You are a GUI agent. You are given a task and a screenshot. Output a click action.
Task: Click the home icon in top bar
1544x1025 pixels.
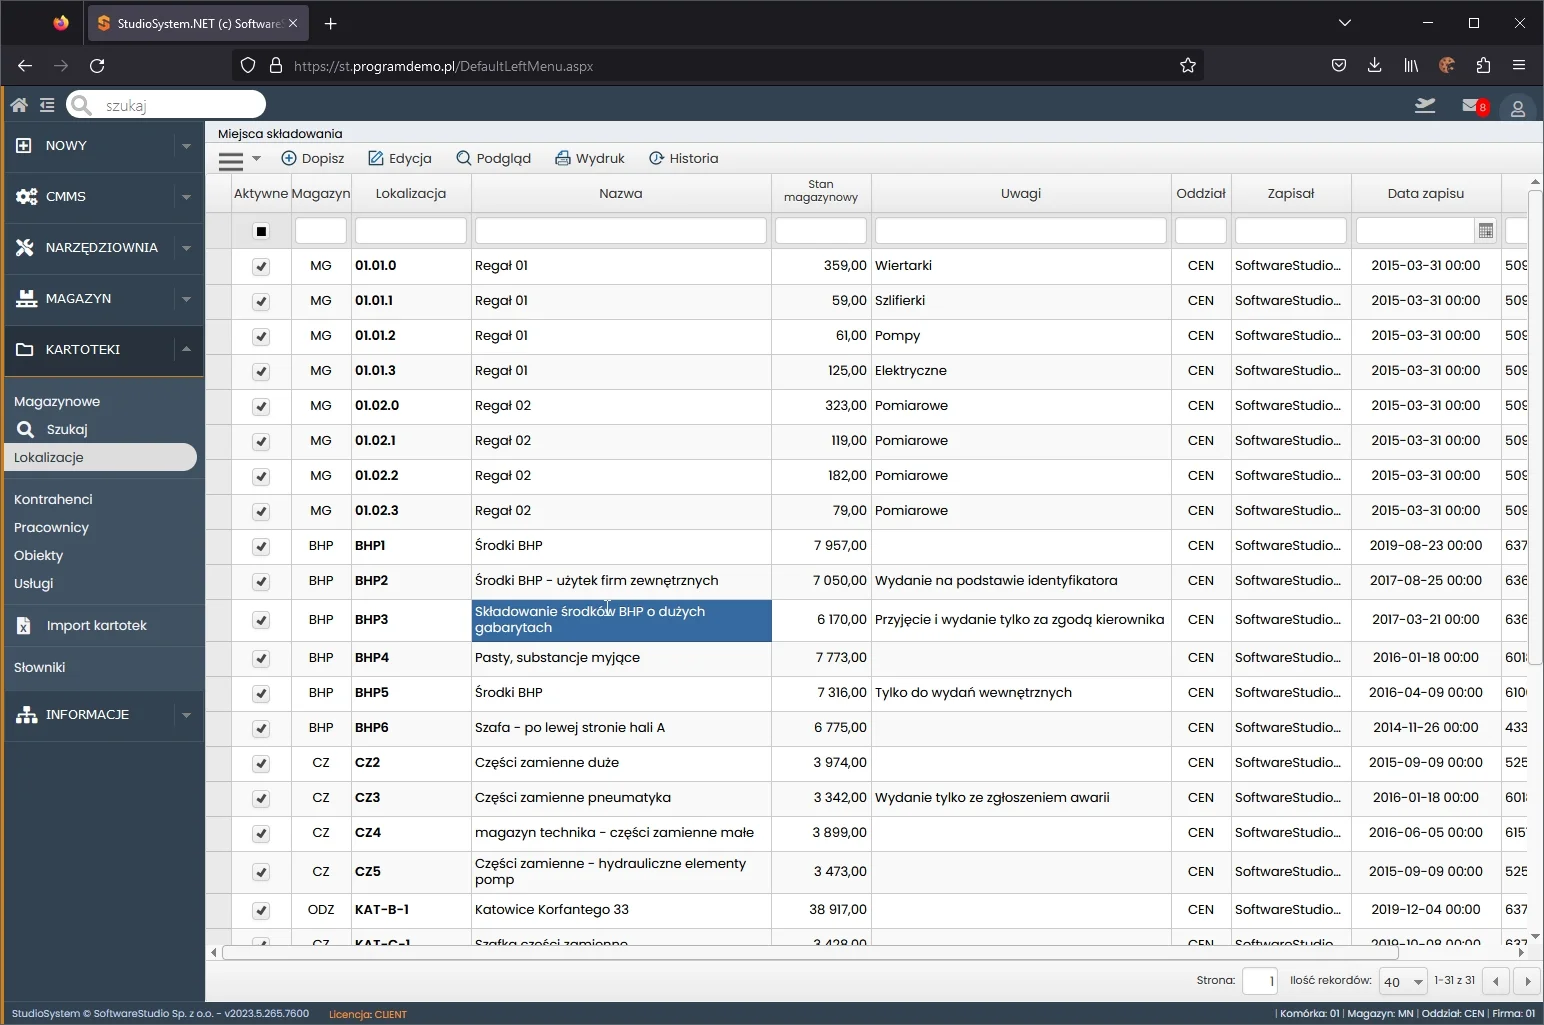point(18,105)
